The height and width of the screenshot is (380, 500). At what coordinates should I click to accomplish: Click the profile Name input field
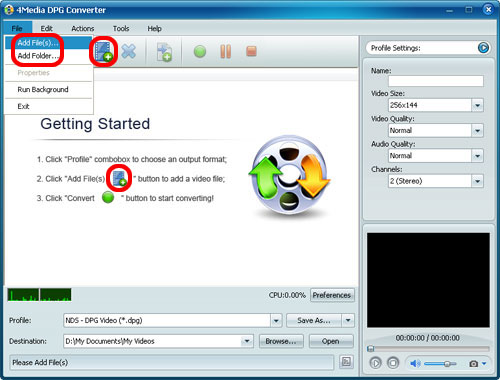point(436,81)
